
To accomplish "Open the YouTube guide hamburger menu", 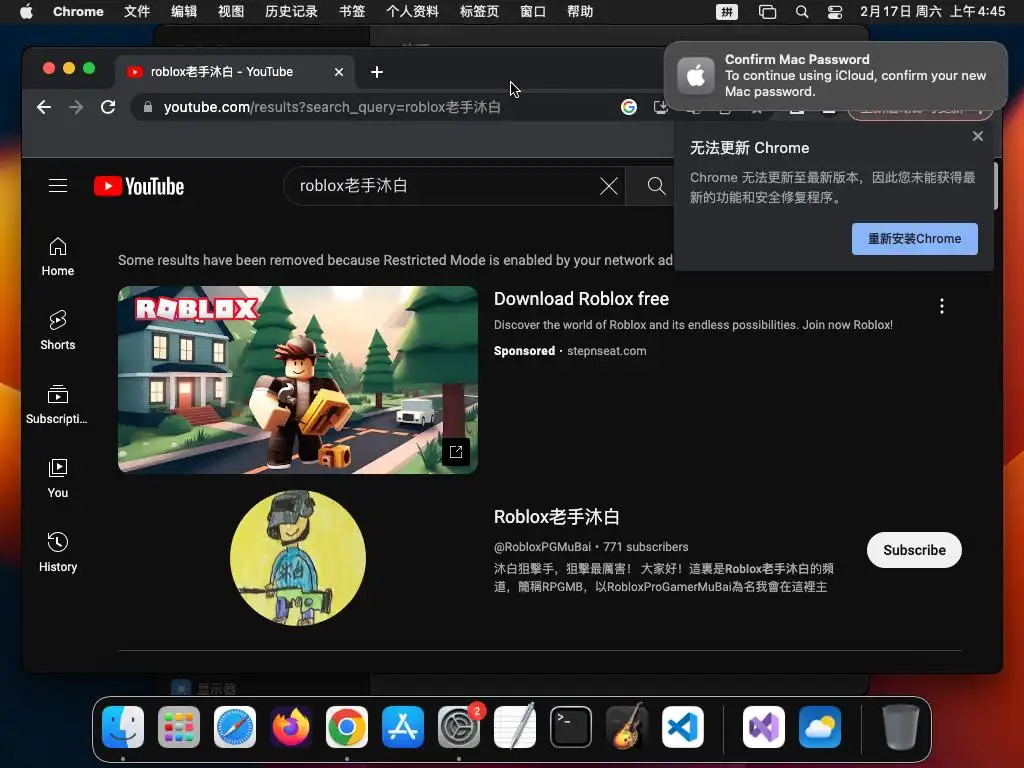I will [x=58, y=186].
